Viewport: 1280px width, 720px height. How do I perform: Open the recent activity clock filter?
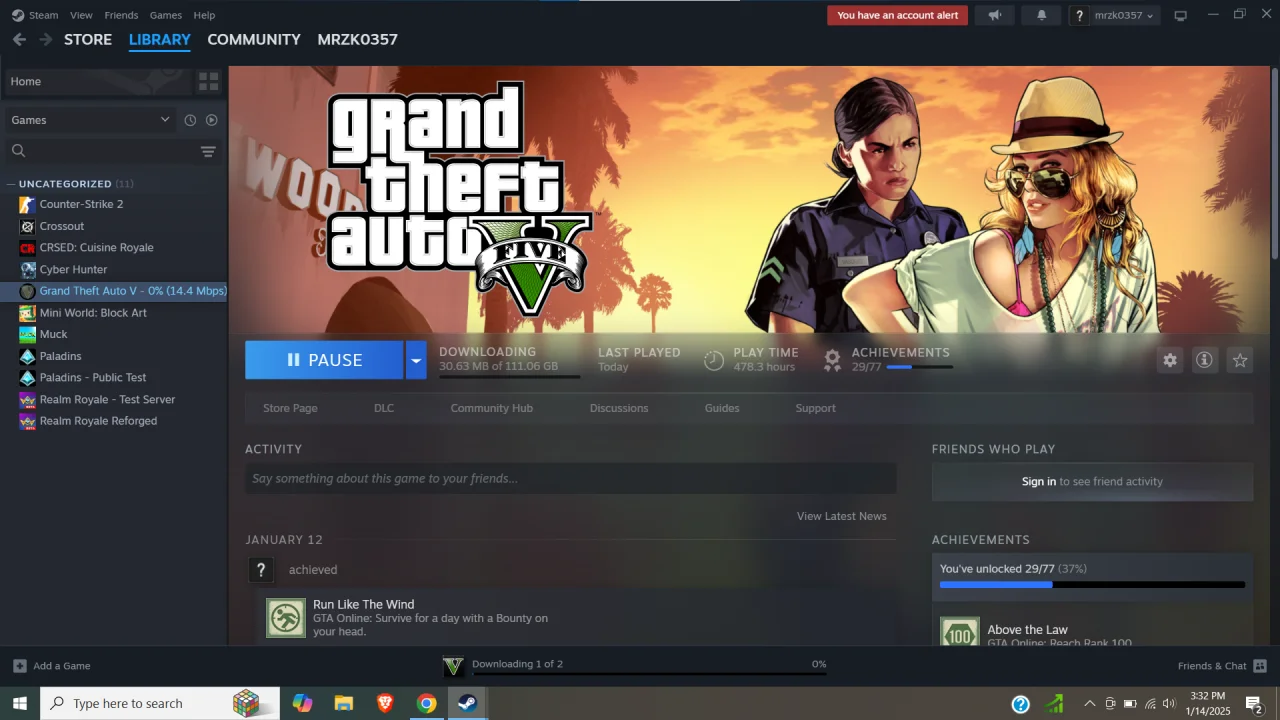[x=190, y=120]
